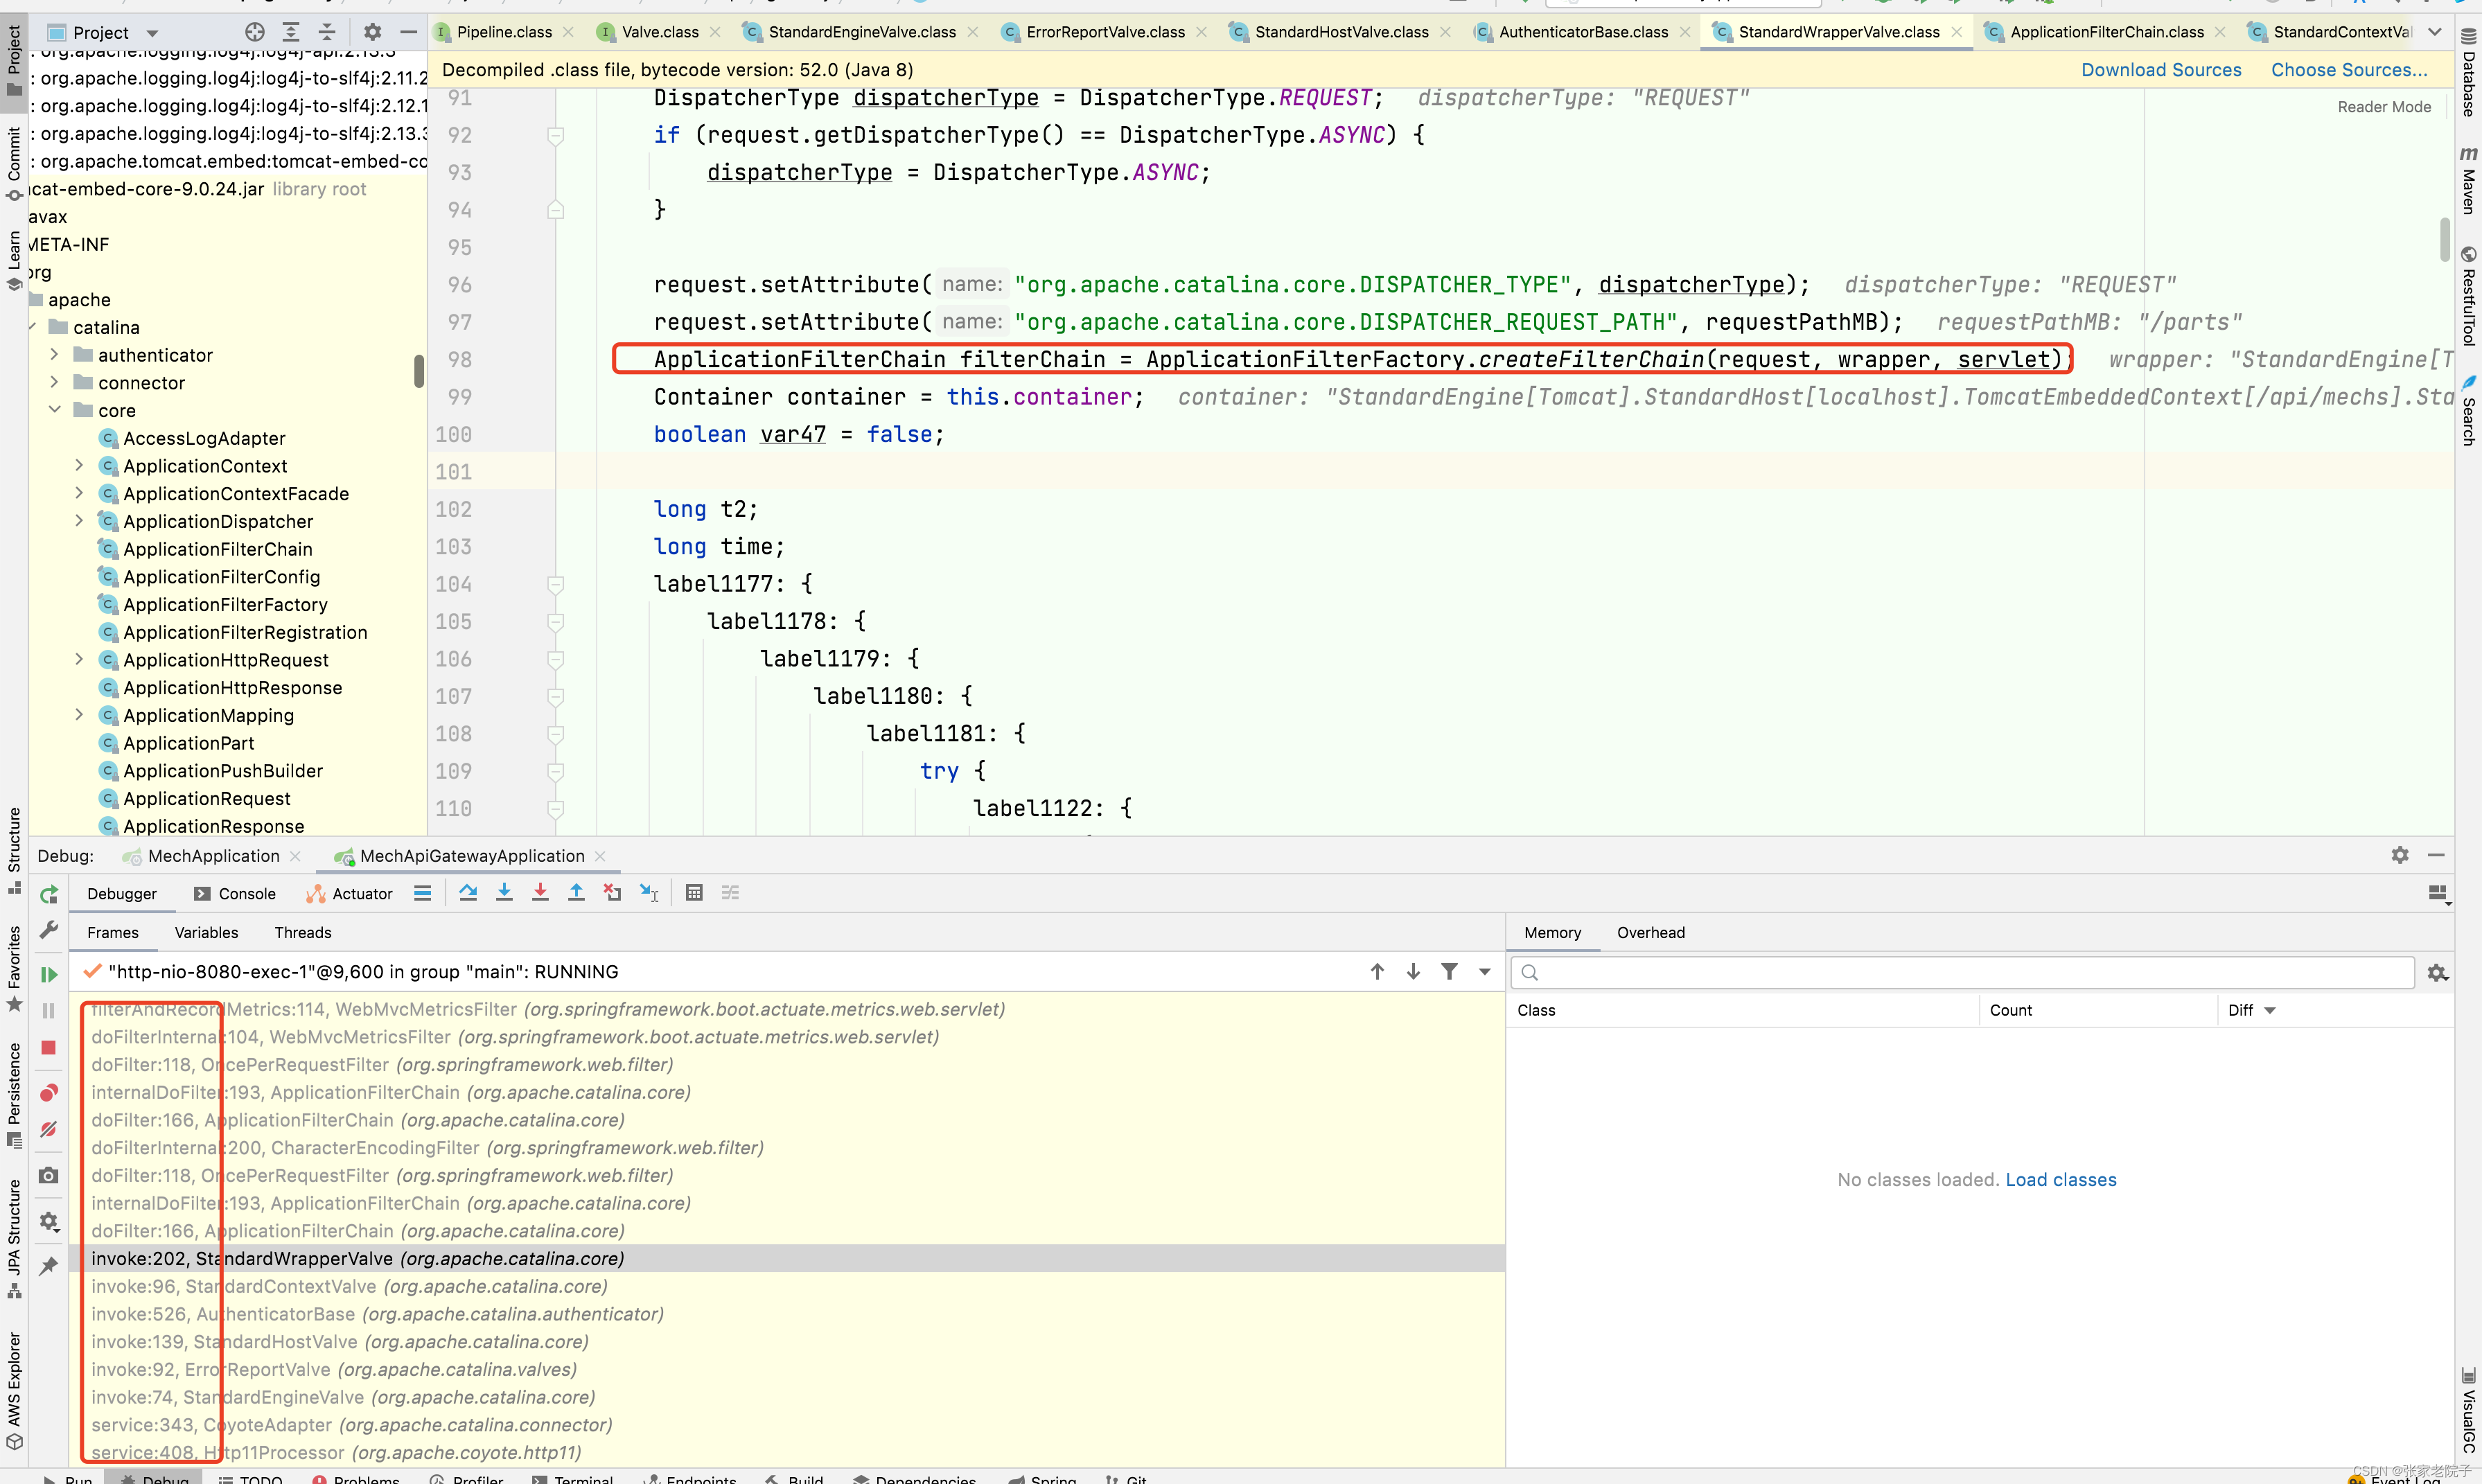Expand the authenticator package folder
Screen dimensions: 2482x1484
coord(55,355)
